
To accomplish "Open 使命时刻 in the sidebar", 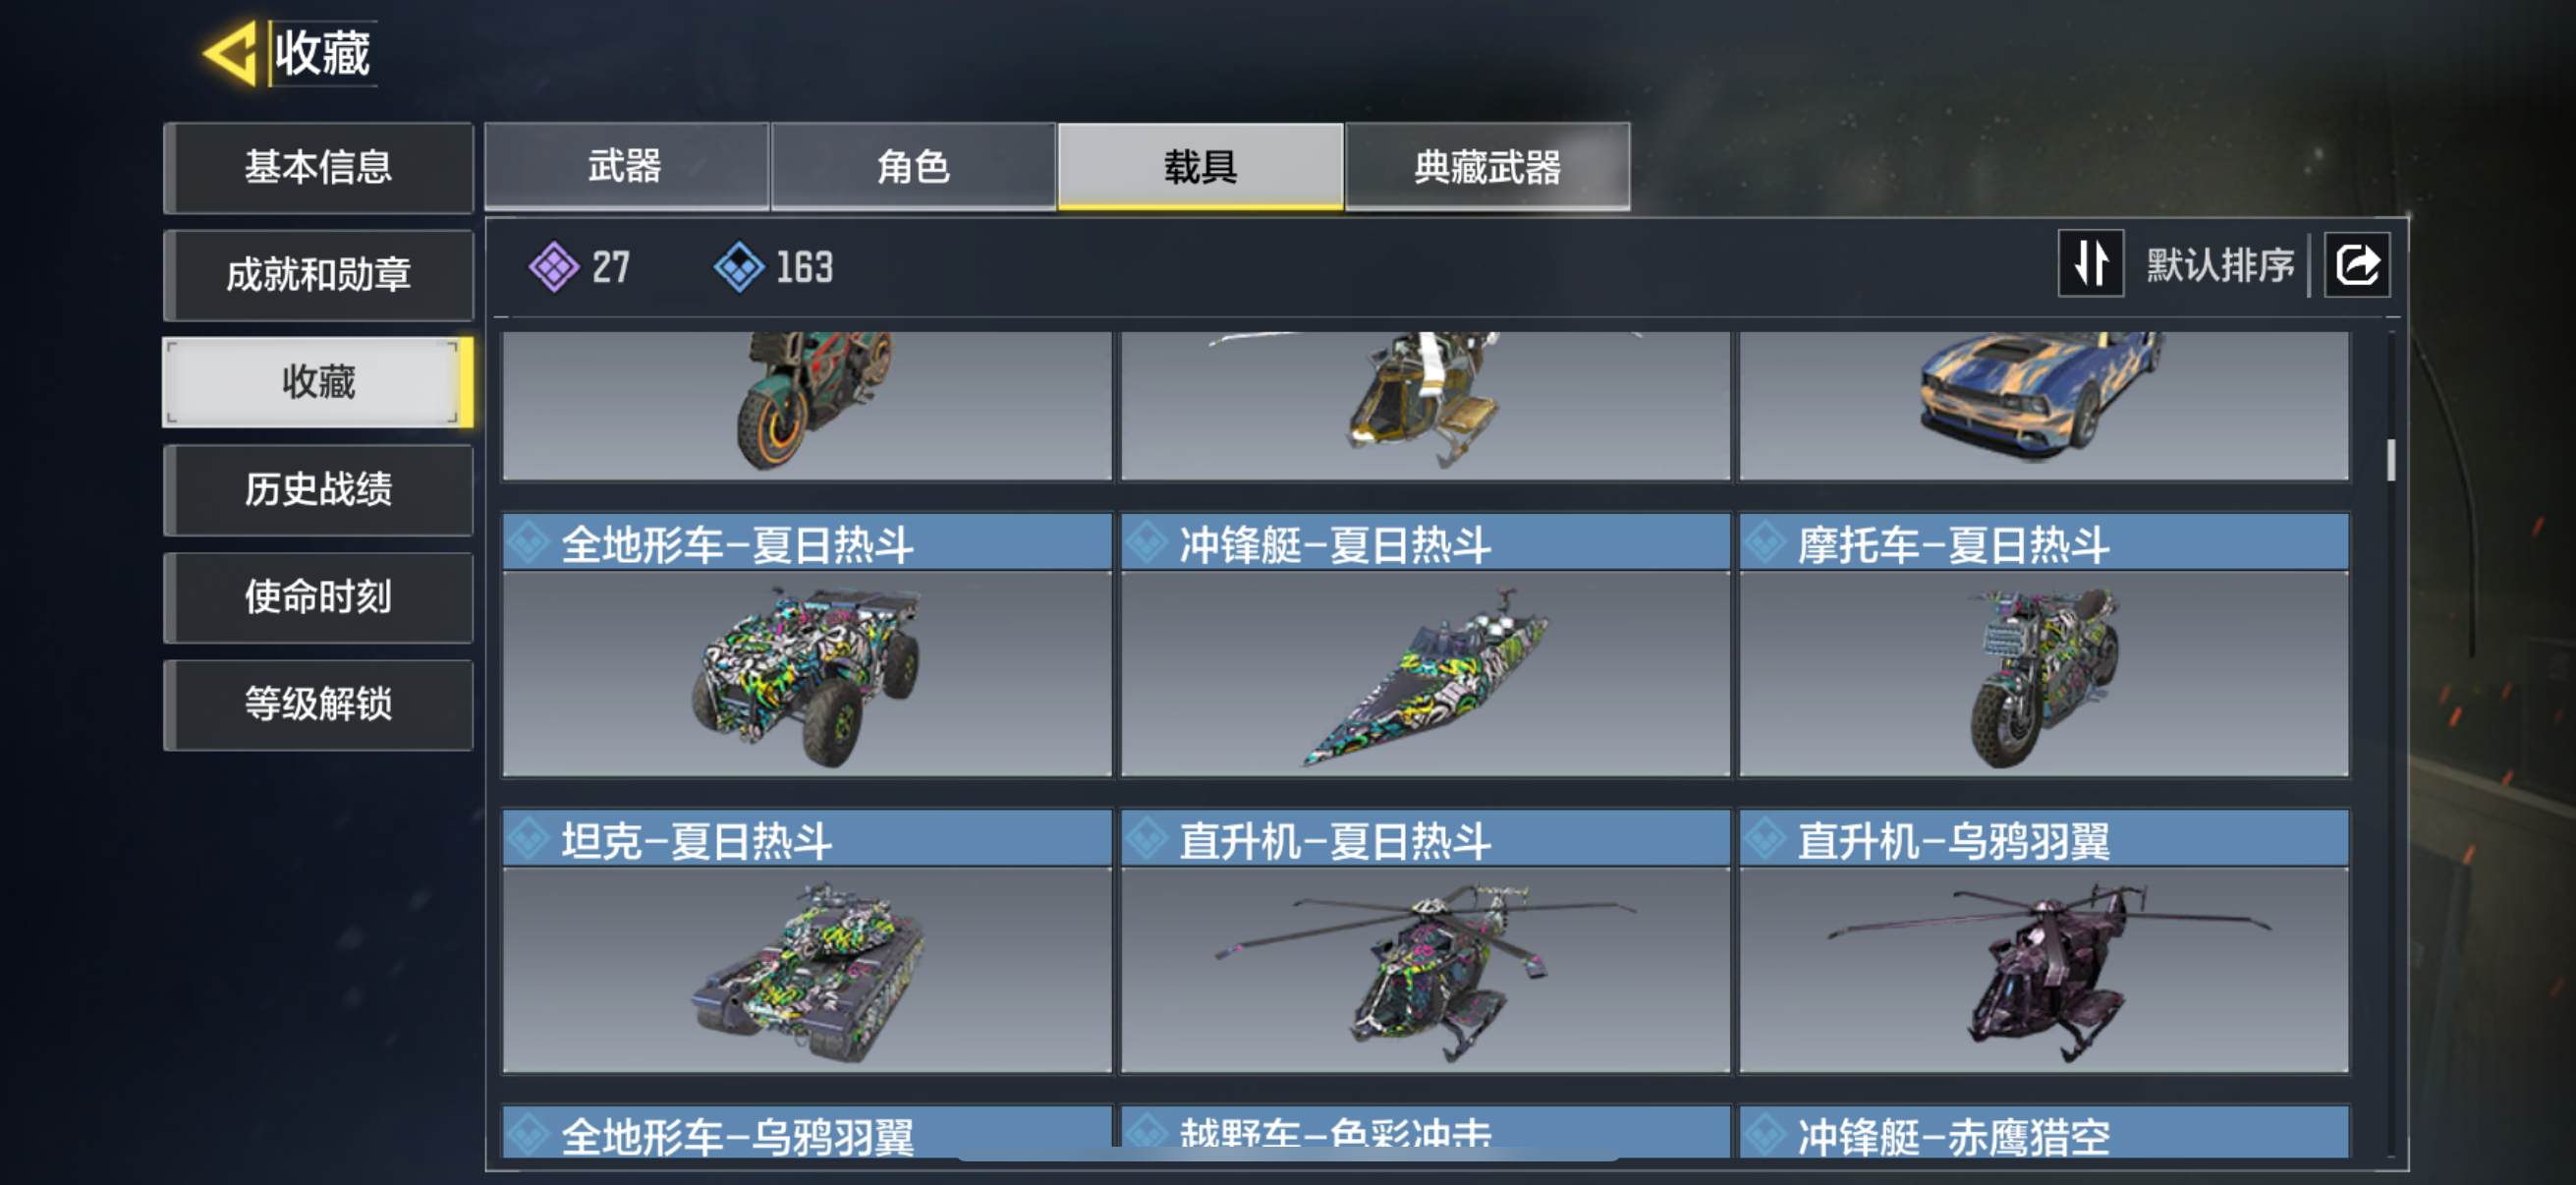I will (318, 597).
